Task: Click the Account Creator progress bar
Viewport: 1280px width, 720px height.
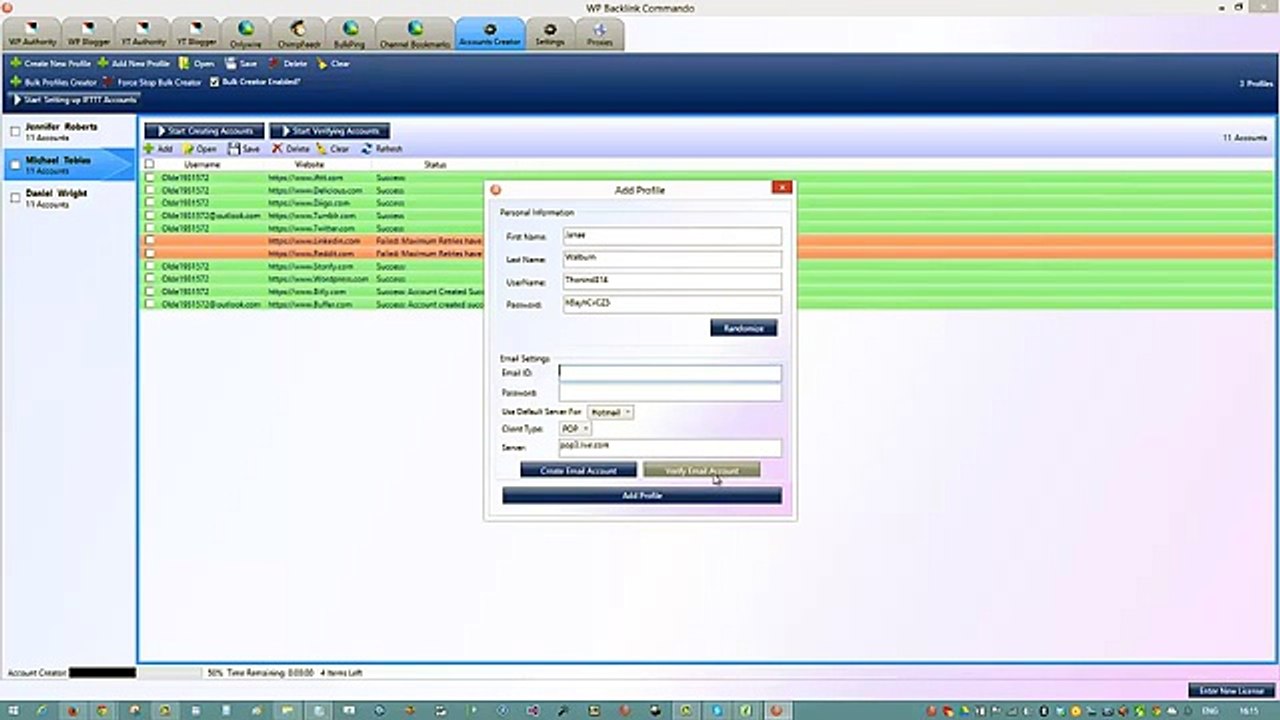Action: coord(102,673)
